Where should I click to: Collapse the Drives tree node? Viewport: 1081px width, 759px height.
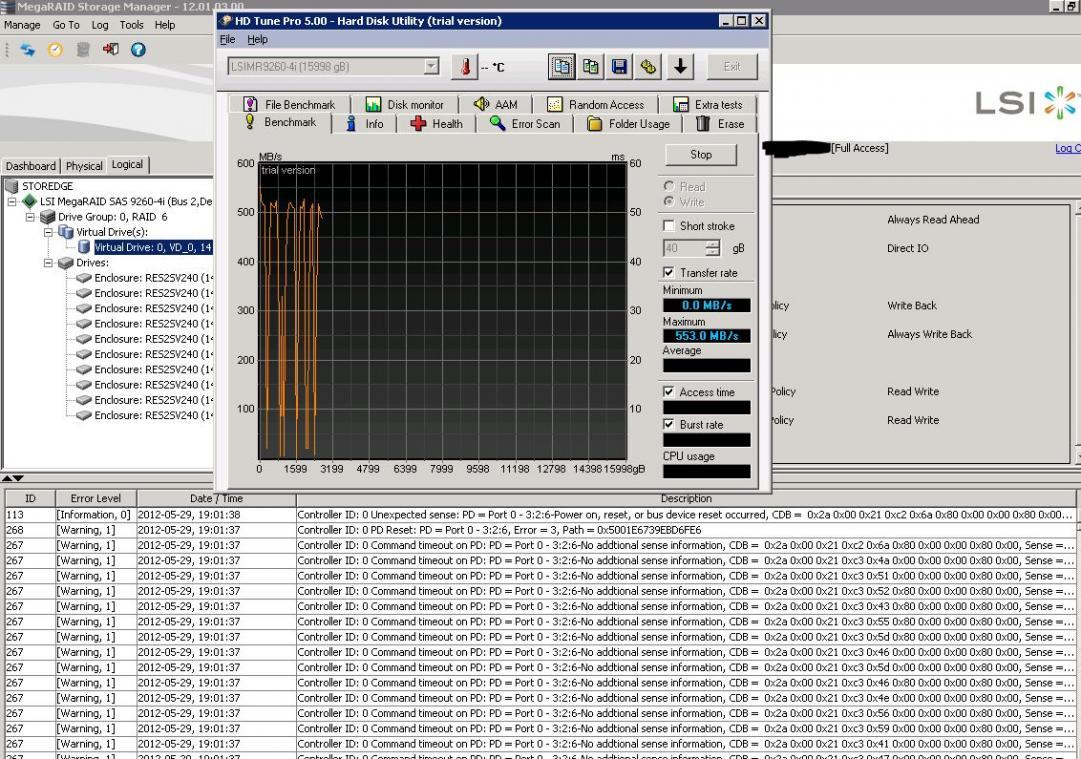coord(46,262)
